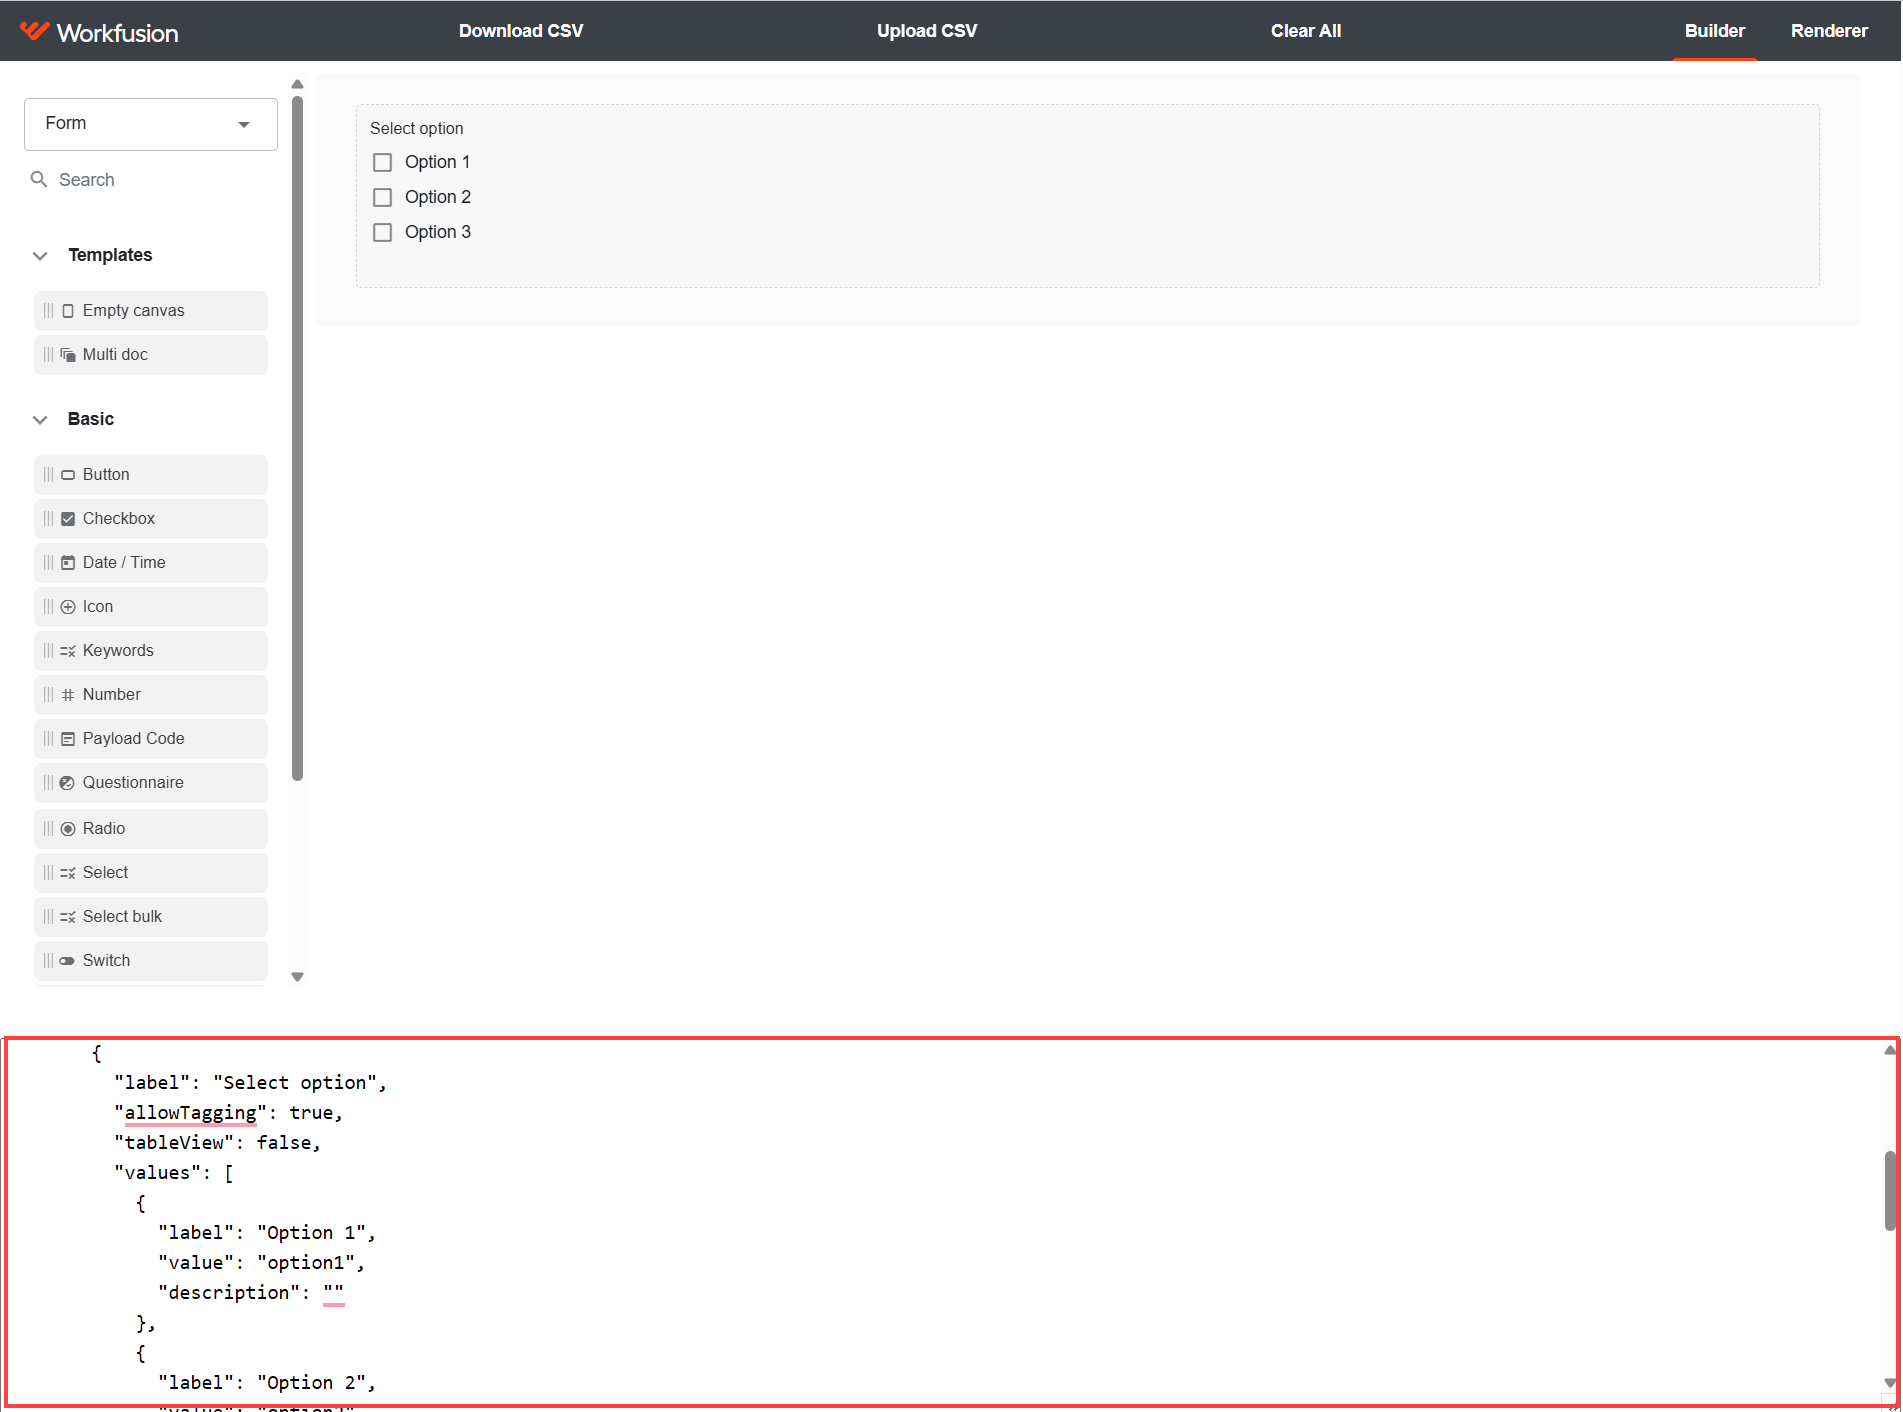Check the Option 2 checkbox

[382, 197]
